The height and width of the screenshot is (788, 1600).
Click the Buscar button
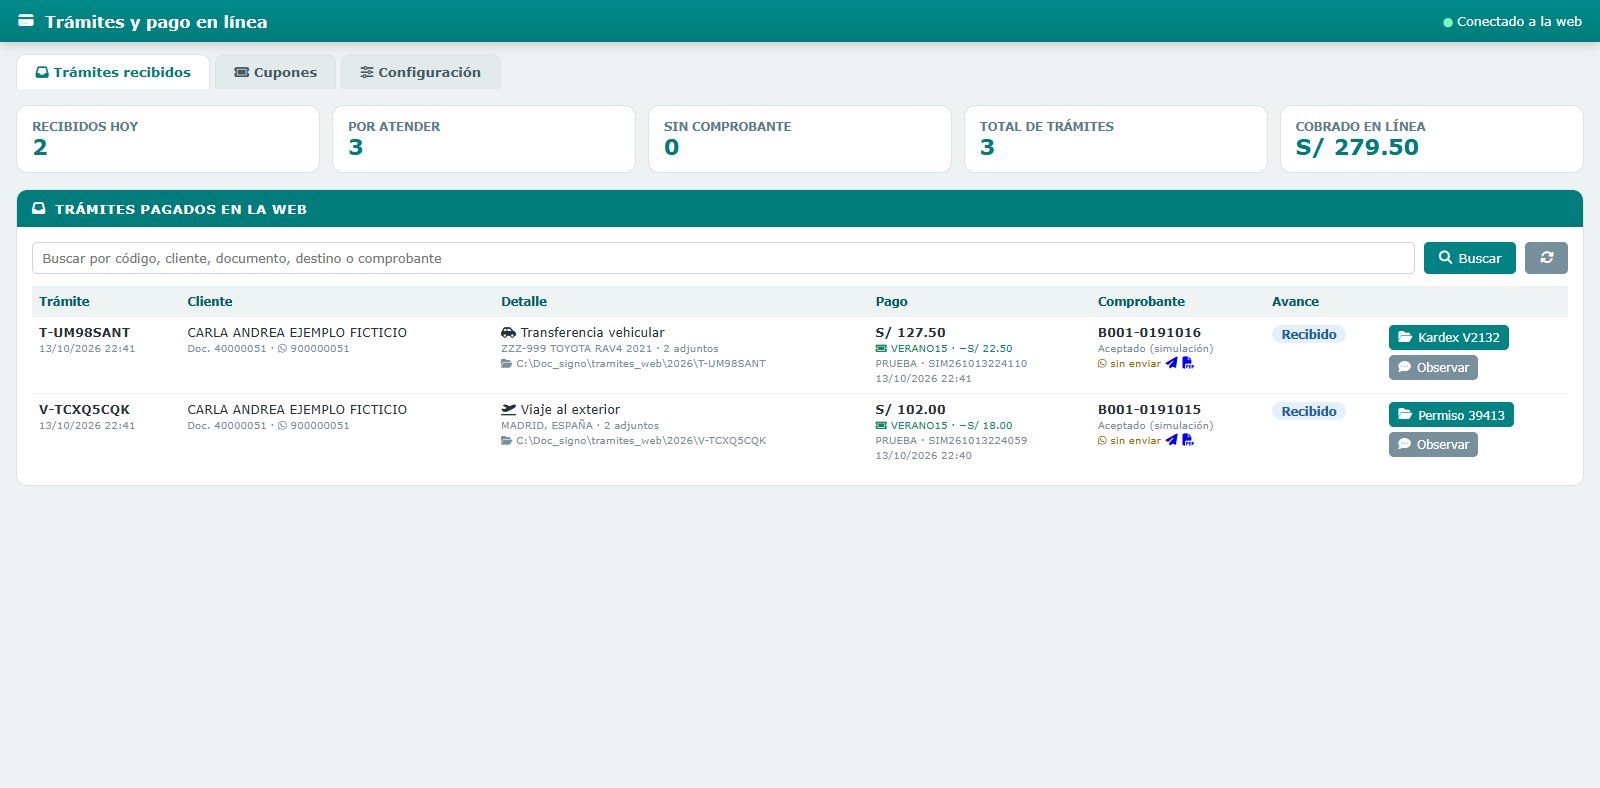tap(1470, 258)
